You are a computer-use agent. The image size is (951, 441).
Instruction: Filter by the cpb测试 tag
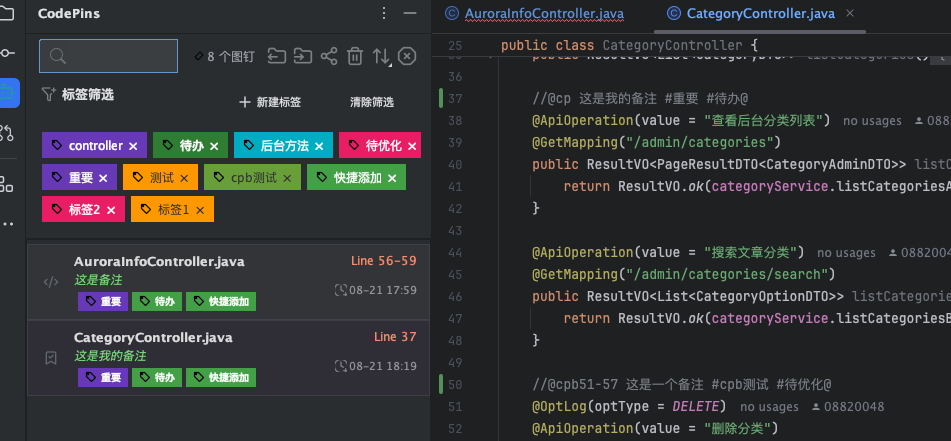[x=252, y=177]
